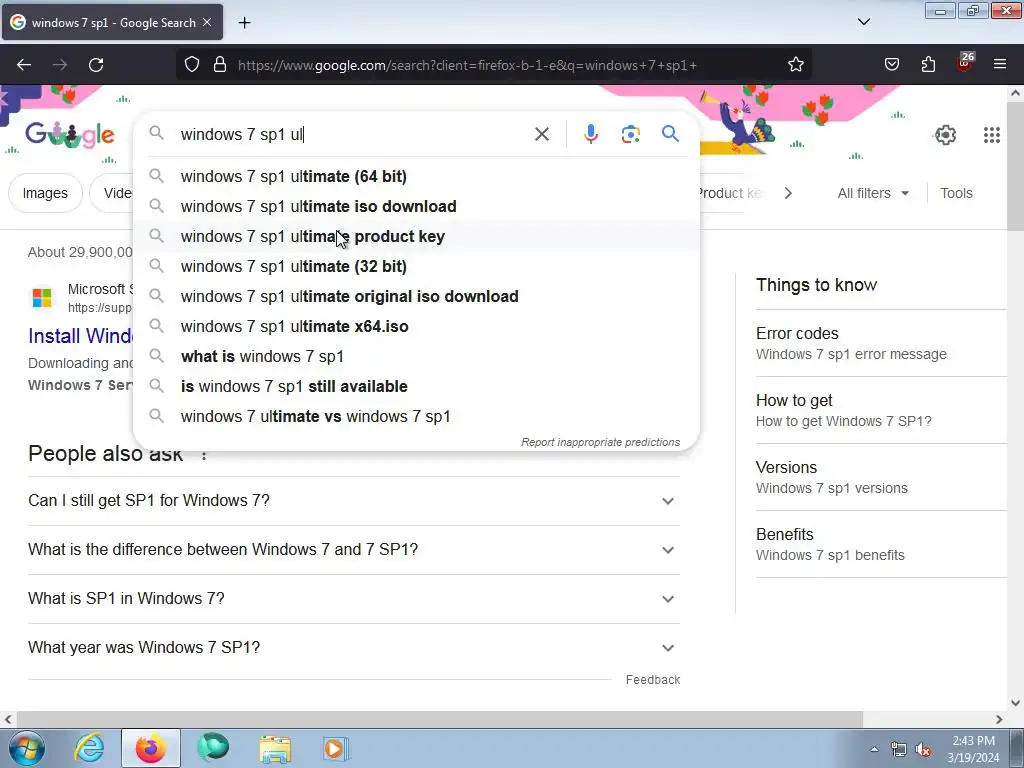Open the taskbar clock showing 2:43 PM
1024x768 pixels.
coord(973,749)
